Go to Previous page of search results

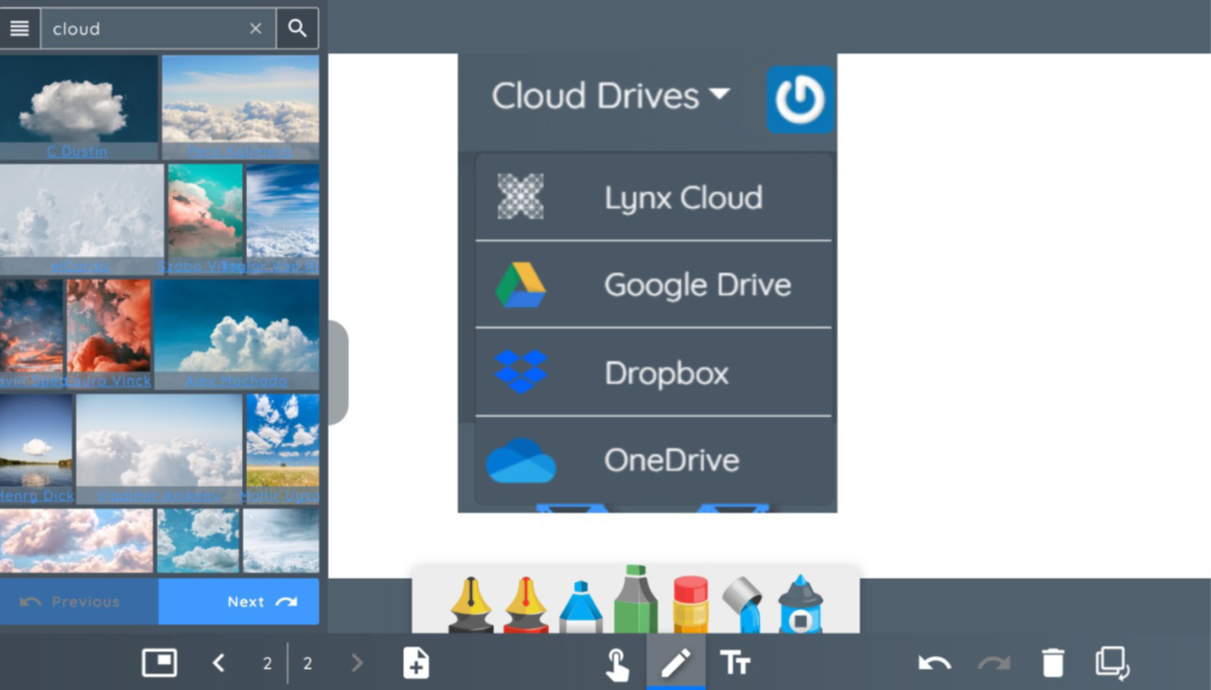click(x=79, y=601)
